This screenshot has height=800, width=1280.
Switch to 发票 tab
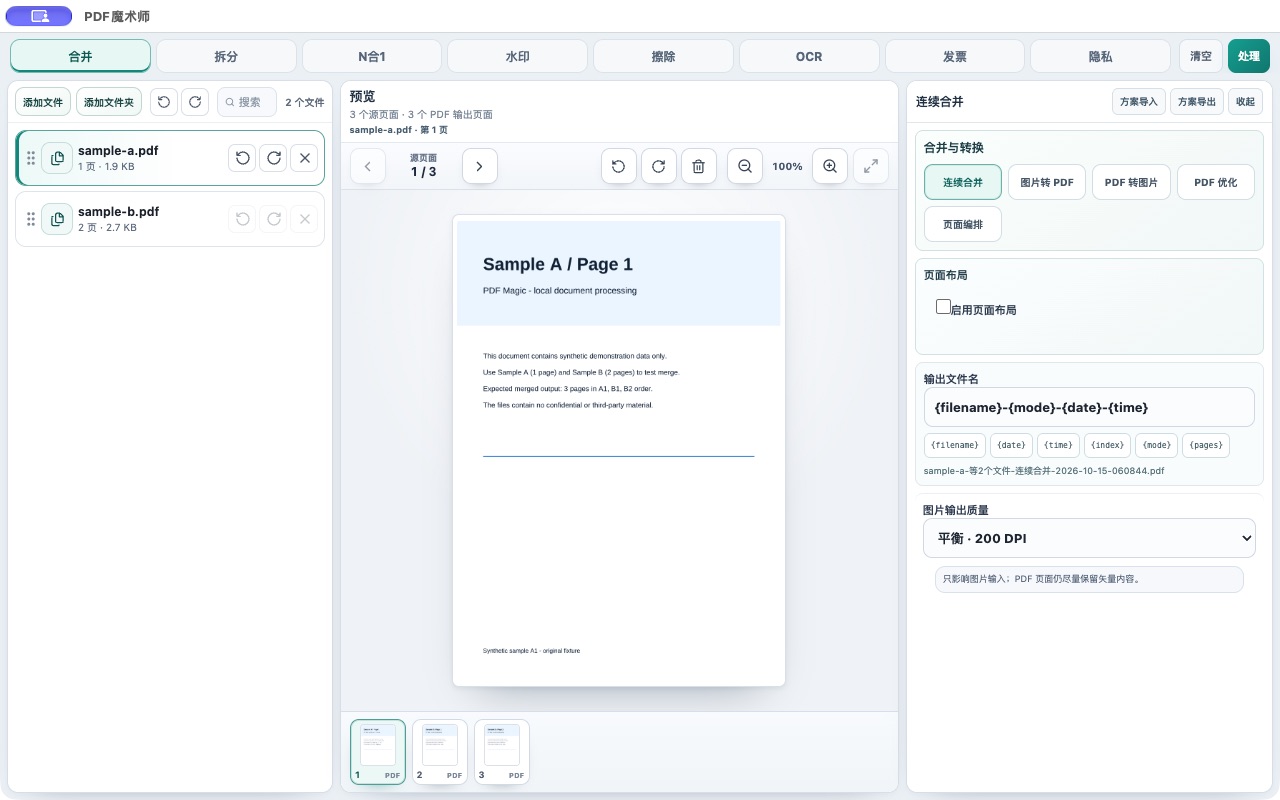pyautogui.click(x=955, y=56)
